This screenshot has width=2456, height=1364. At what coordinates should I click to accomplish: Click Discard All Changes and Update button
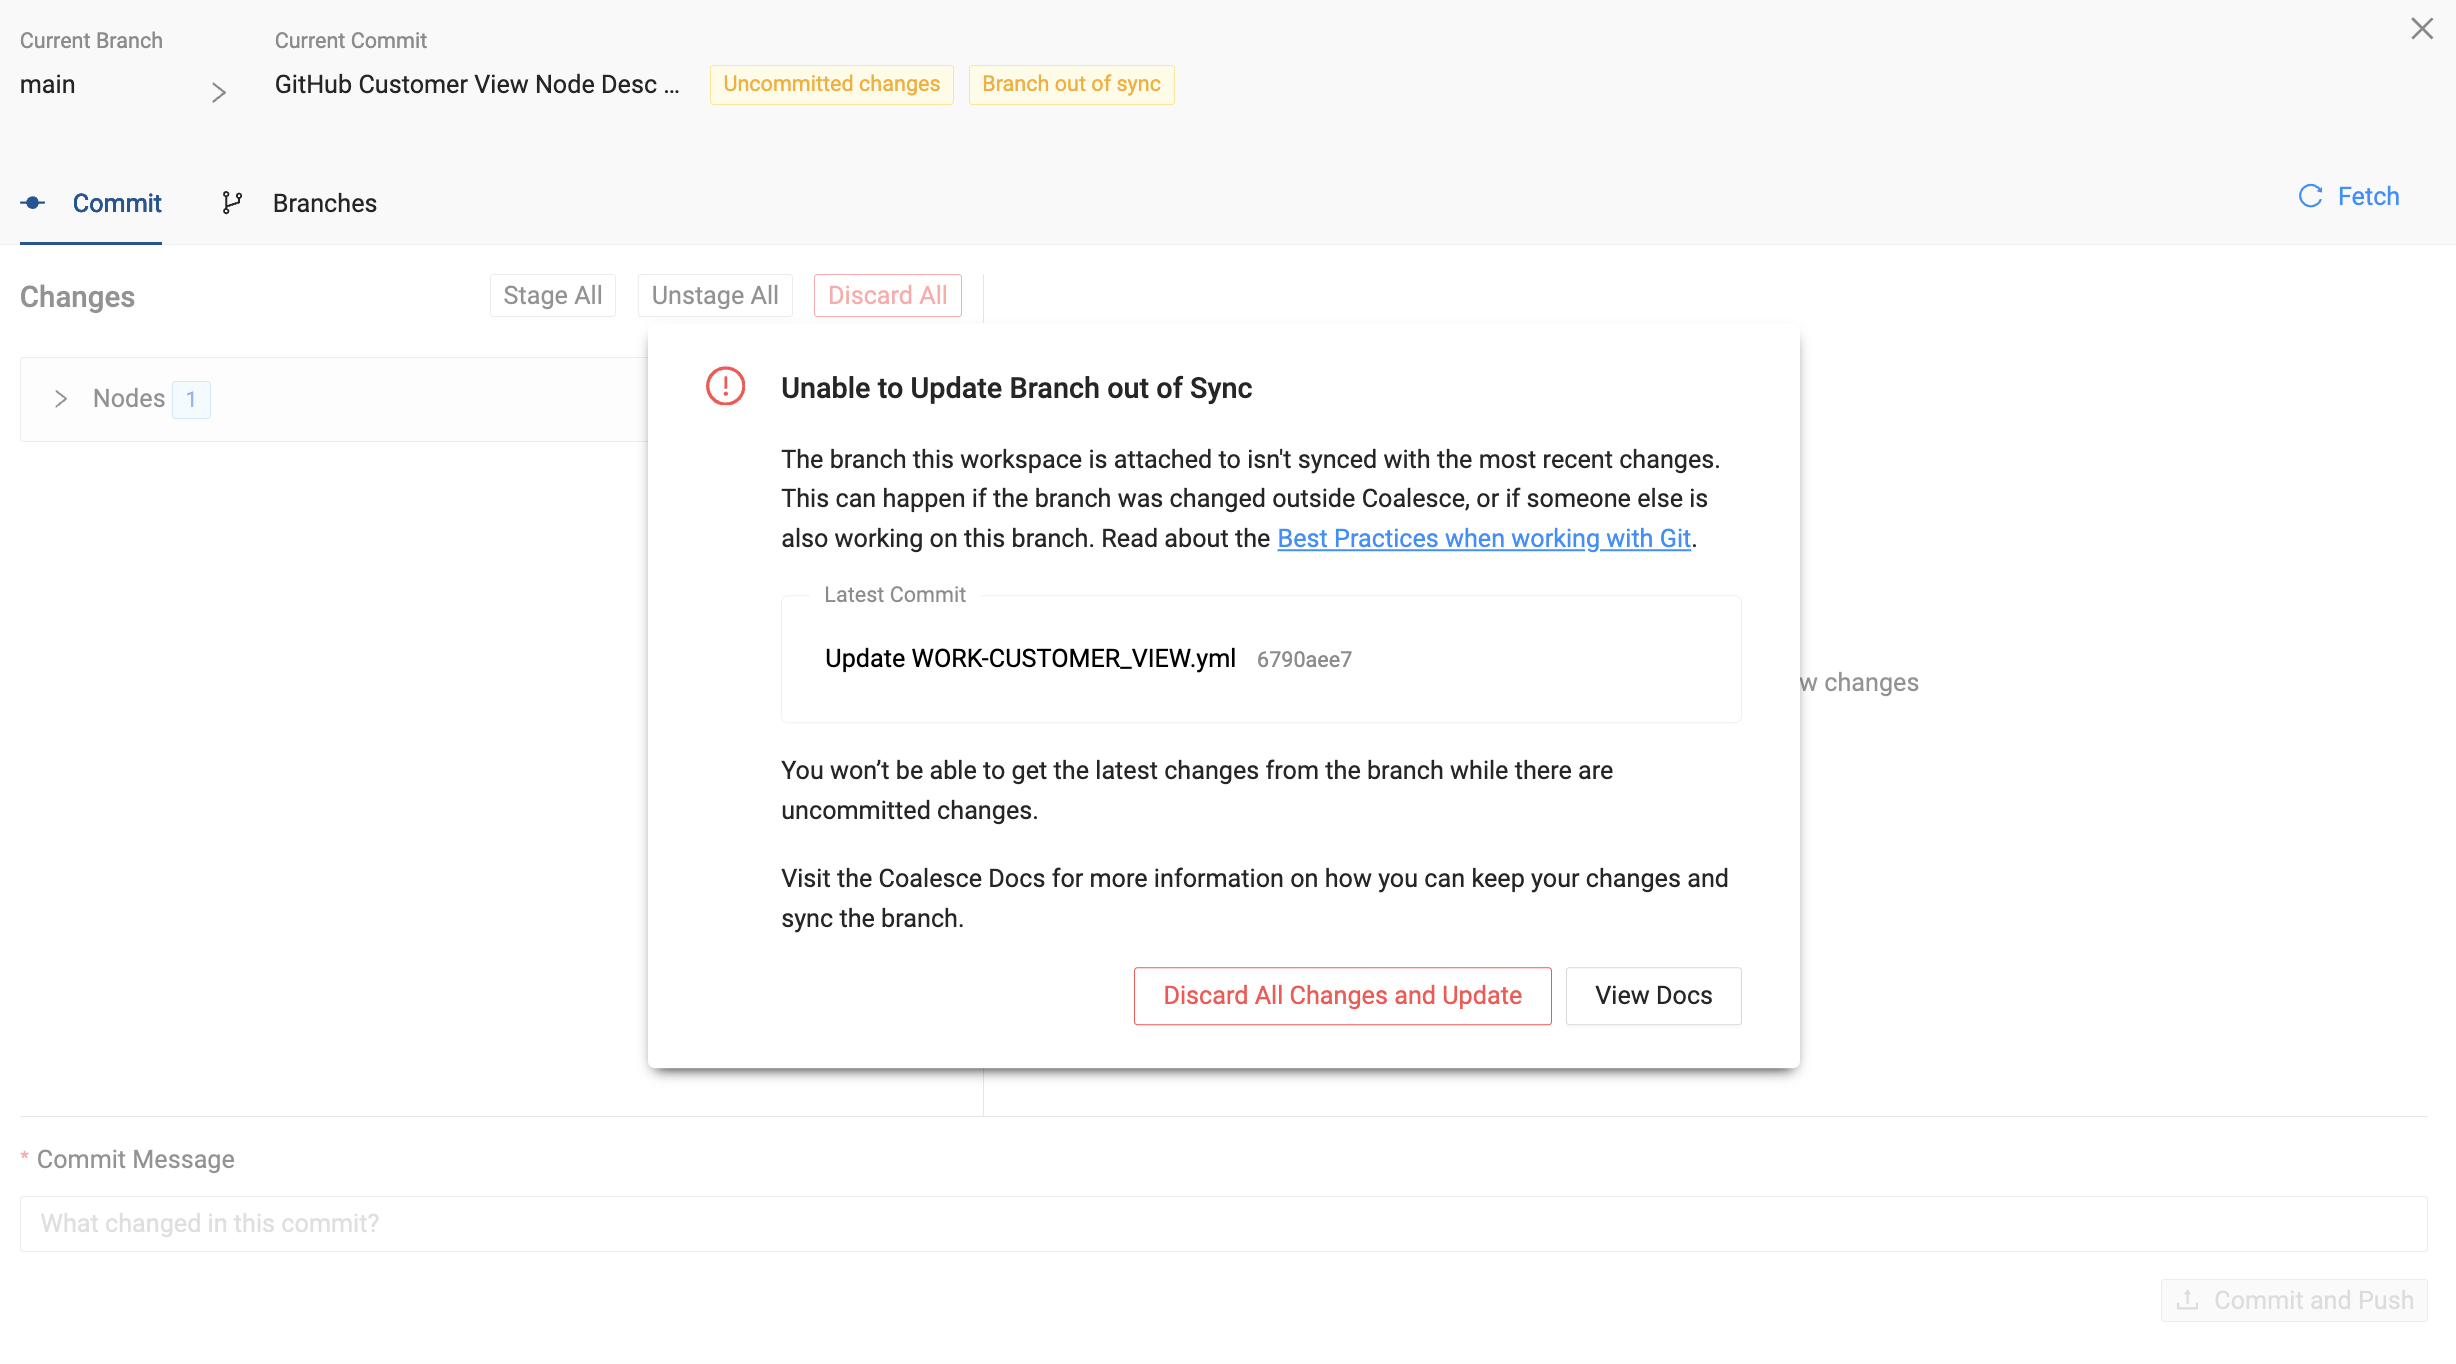tap(1342, 994)
